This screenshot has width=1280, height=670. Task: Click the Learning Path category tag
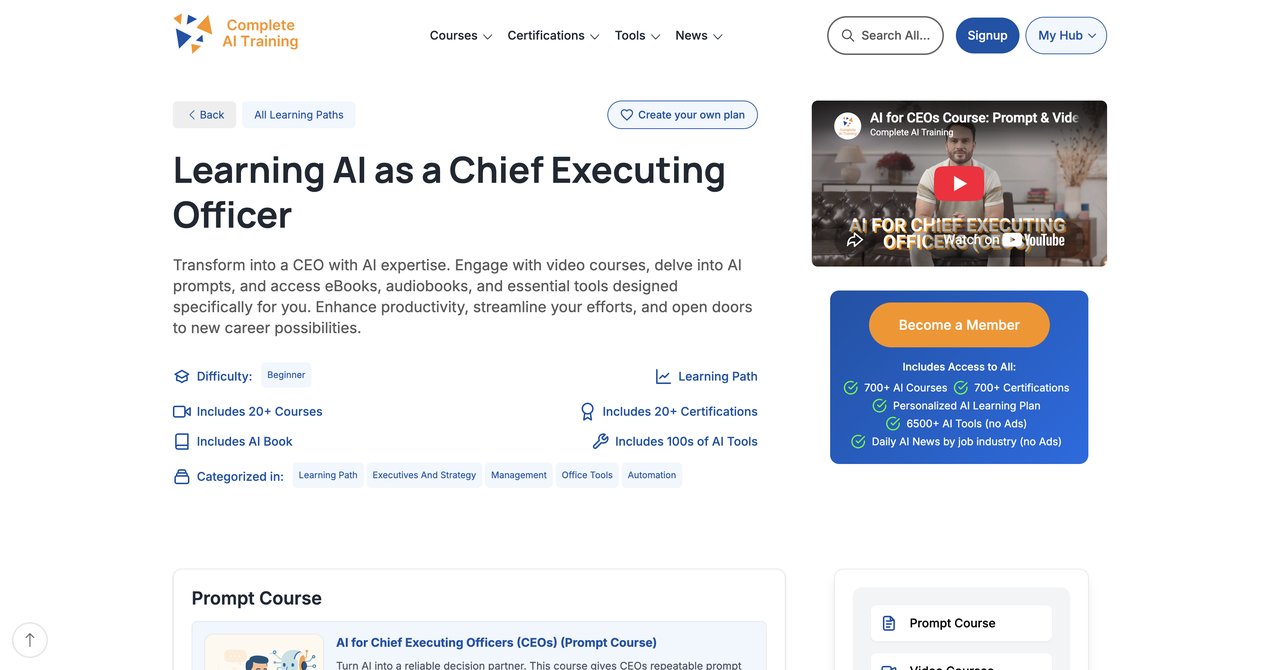328,475
